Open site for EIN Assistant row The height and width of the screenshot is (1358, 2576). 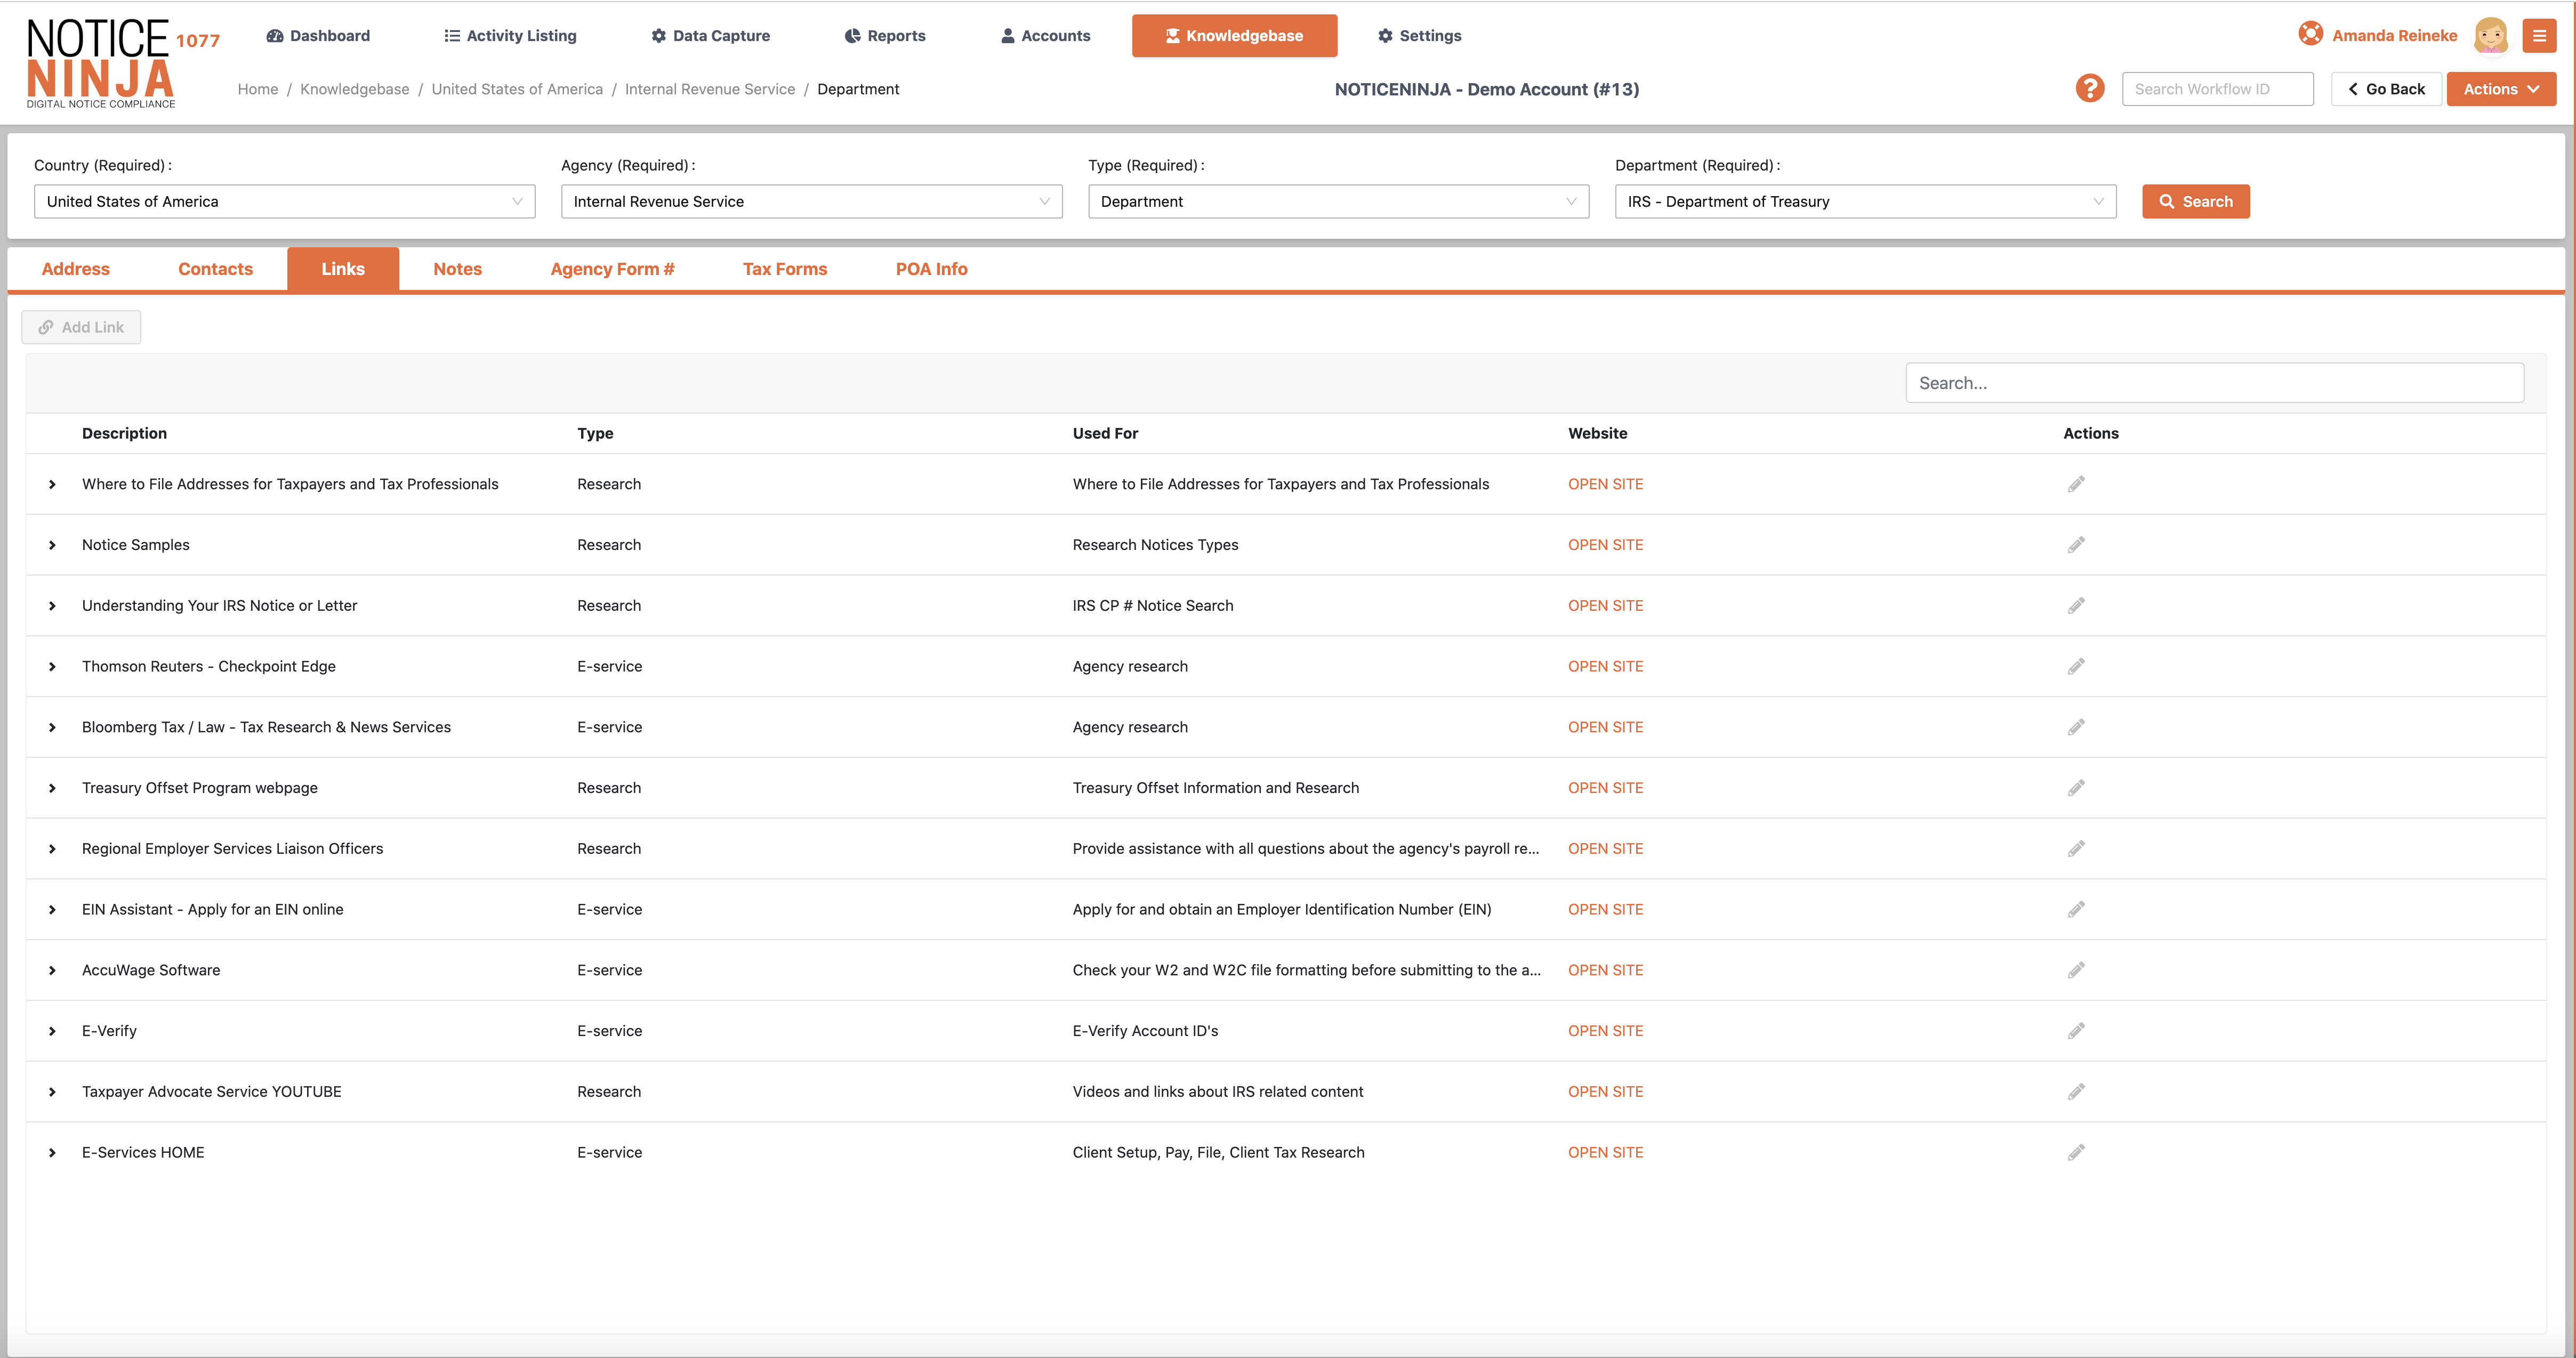1605,909
